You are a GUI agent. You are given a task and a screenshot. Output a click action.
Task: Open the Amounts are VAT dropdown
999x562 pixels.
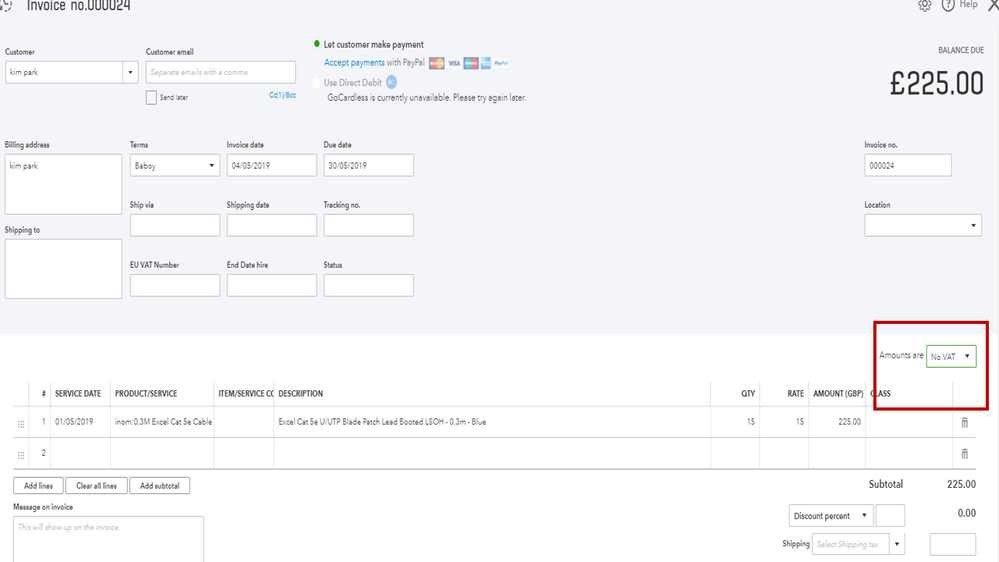pos(951,356)
